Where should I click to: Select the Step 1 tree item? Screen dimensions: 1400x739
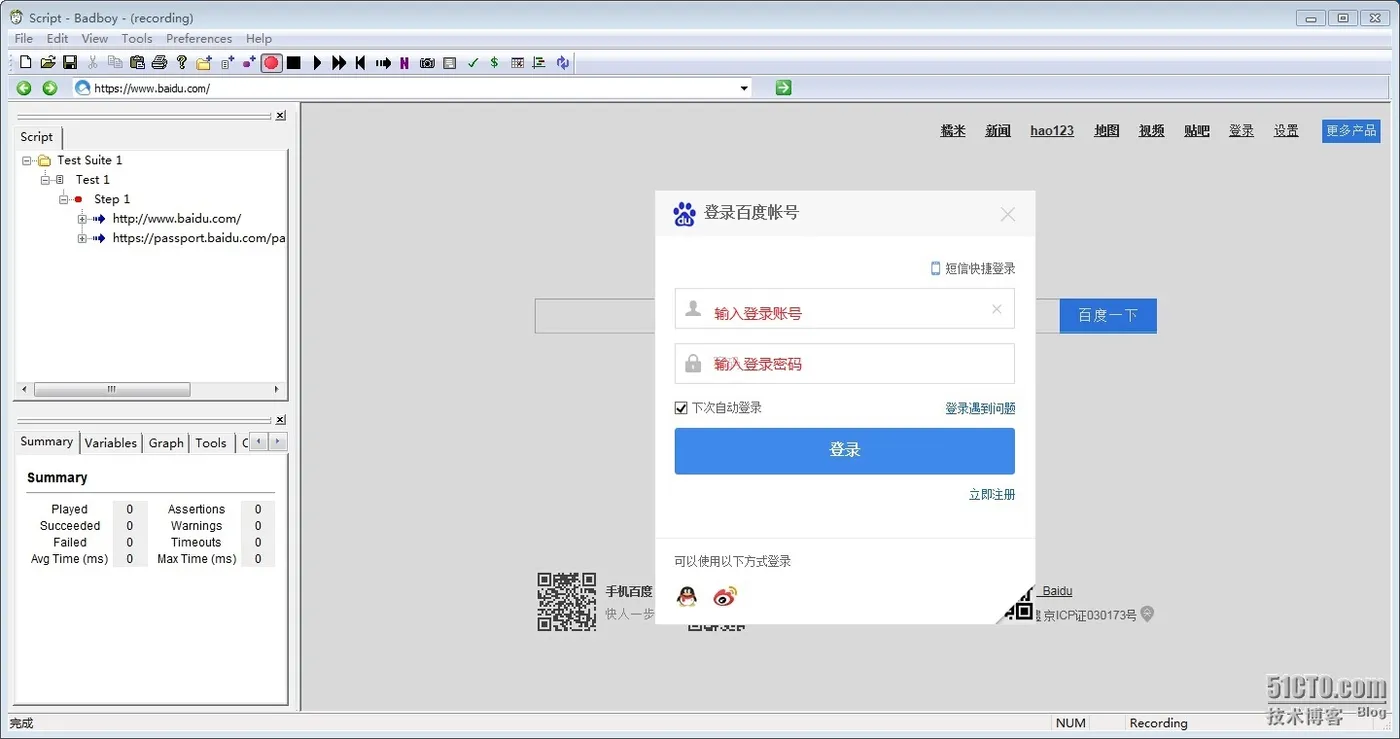(x=112, y=199)
